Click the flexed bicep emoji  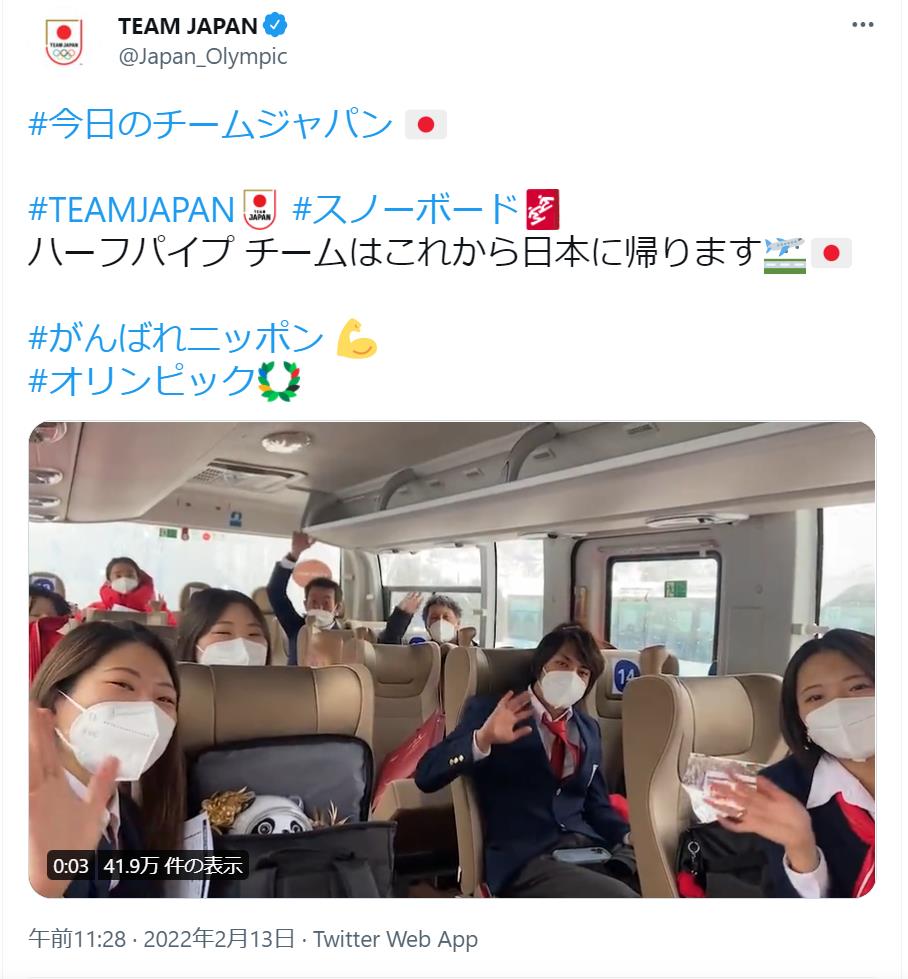tap(357, 338)
